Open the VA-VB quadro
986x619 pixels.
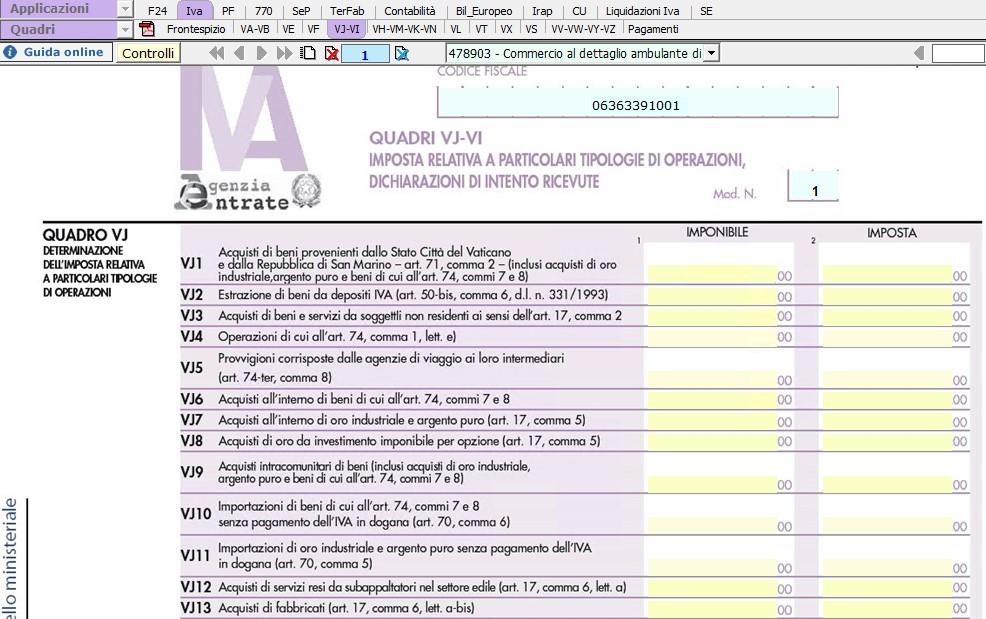tap(255, 29)
